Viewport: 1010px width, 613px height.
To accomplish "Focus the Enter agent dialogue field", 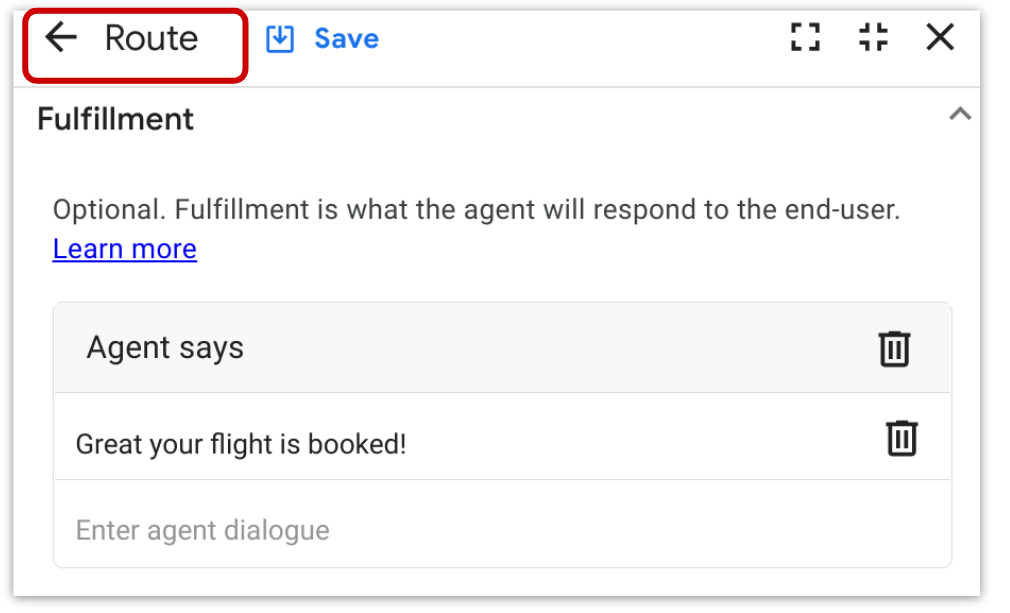I will click(x=502, y=531).
